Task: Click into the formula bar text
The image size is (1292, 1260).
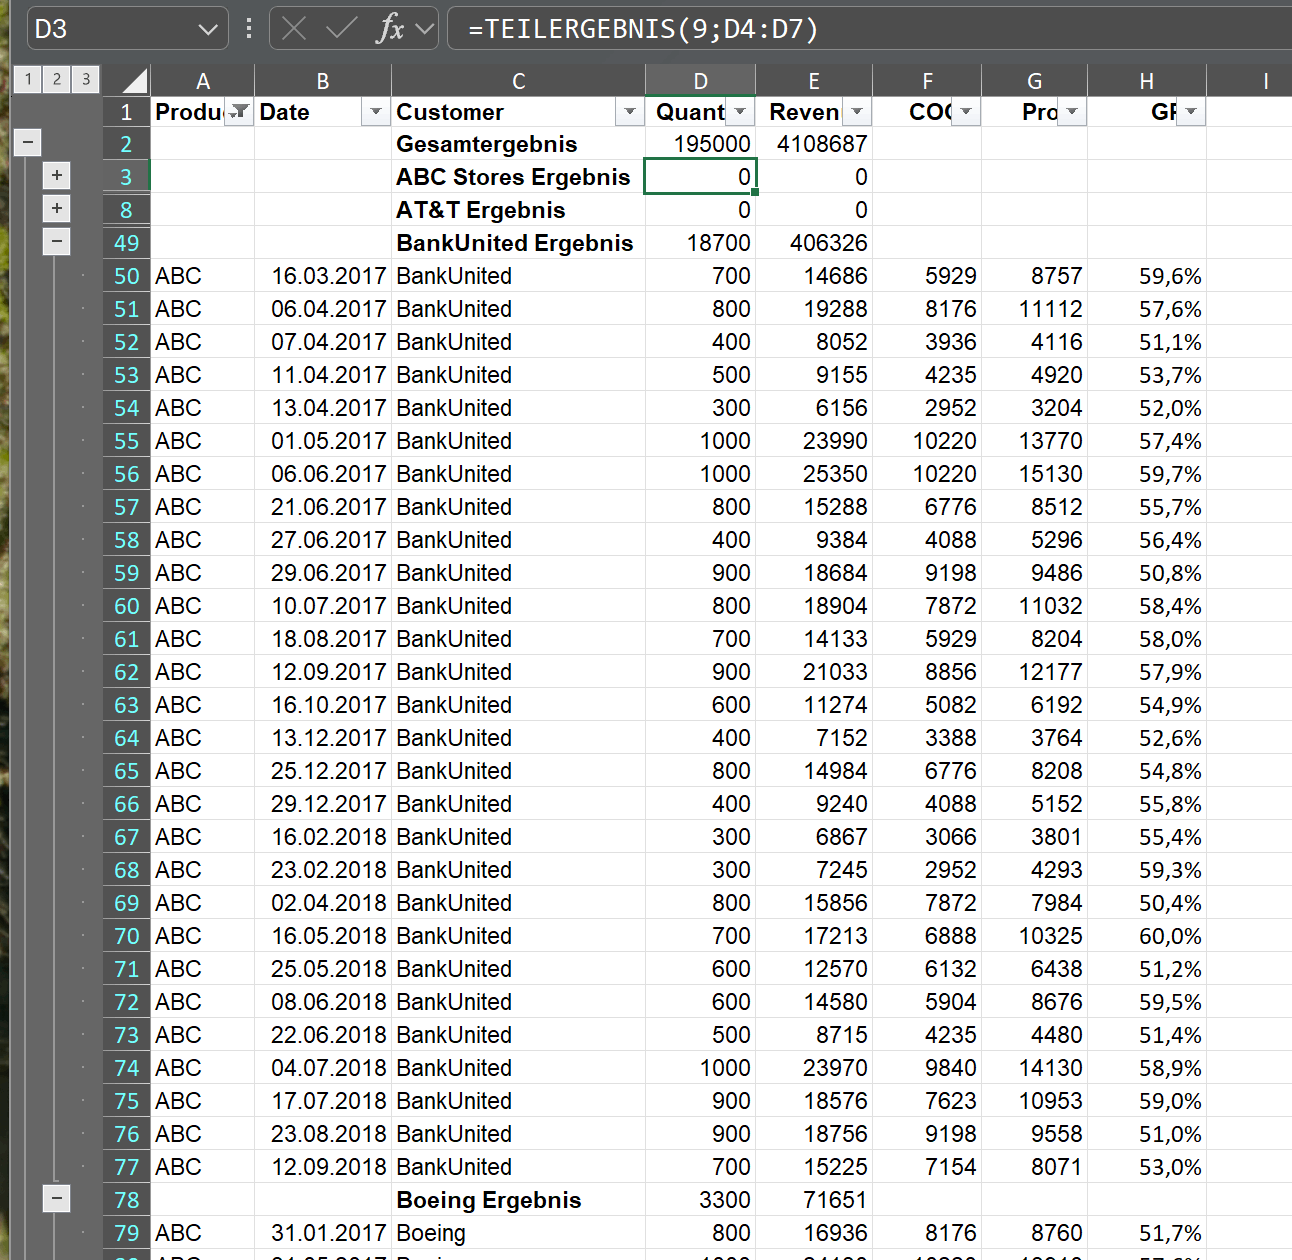Action: click(644, 29)
